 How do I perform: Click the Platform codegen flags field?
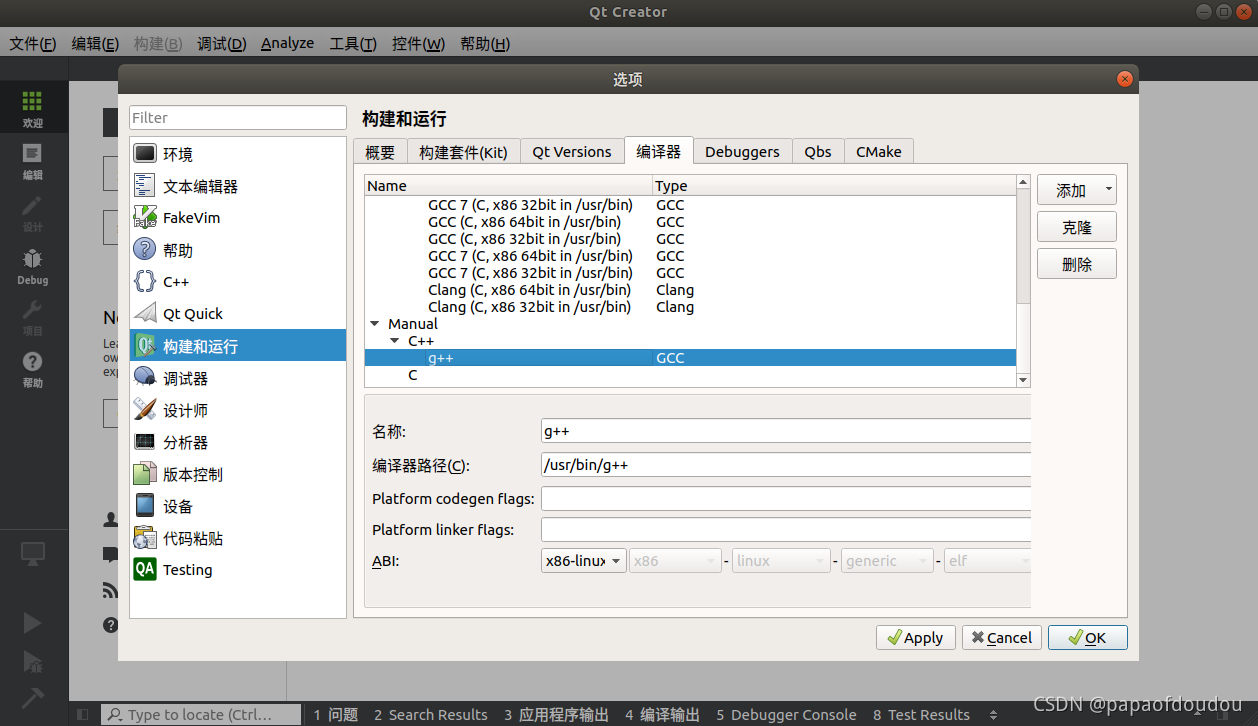[x=786, y=499]
